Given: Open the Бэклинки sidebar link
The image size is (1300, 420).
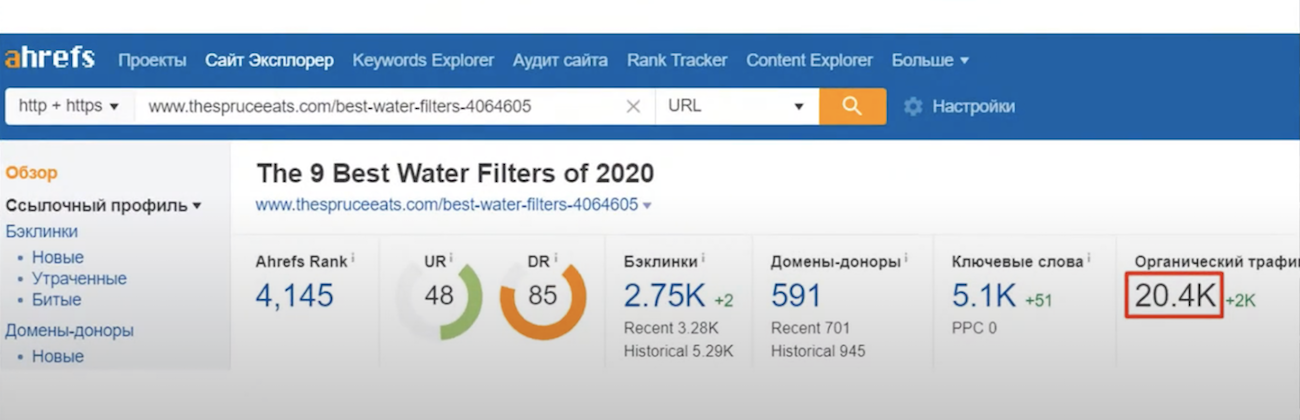Looking at the screenshot, I should (x=41, y=231).
